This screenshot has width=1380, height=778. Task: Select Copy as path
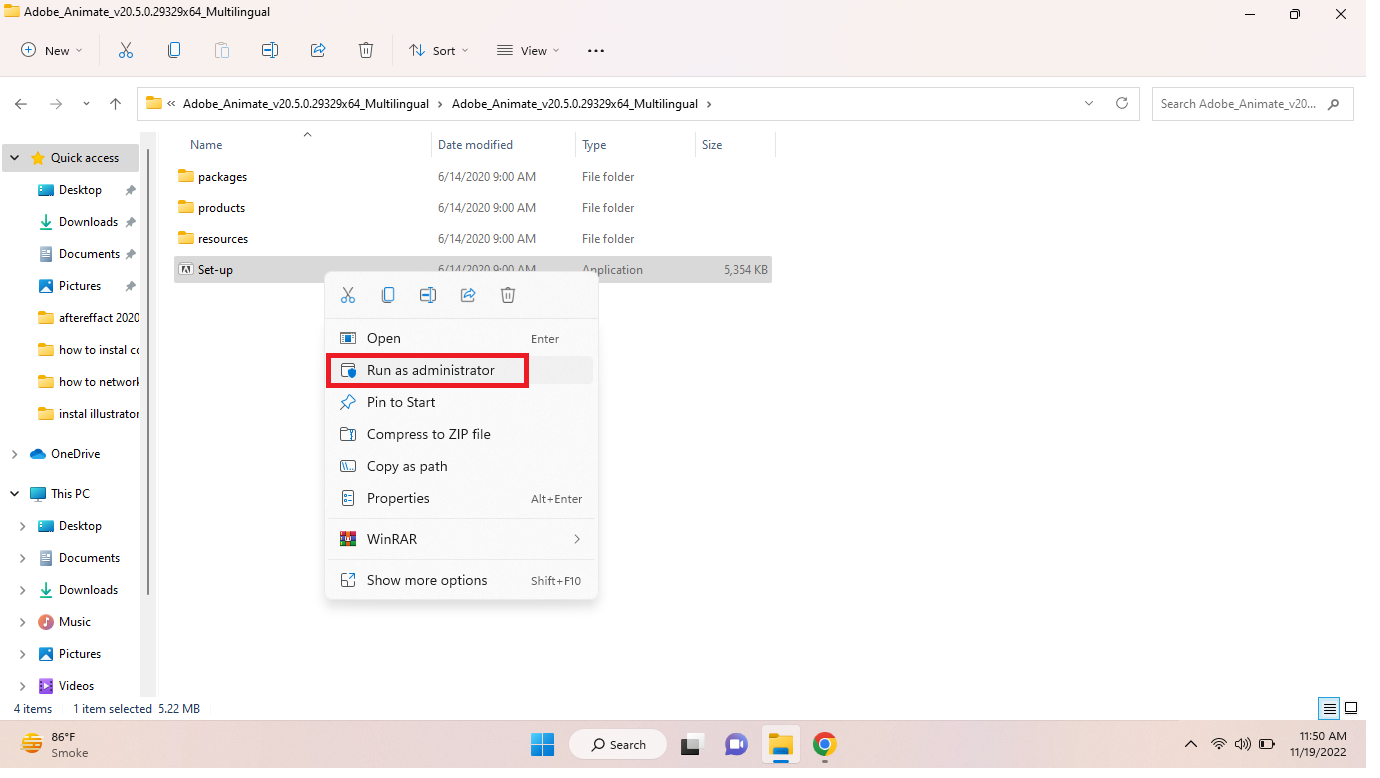point(461,466)
